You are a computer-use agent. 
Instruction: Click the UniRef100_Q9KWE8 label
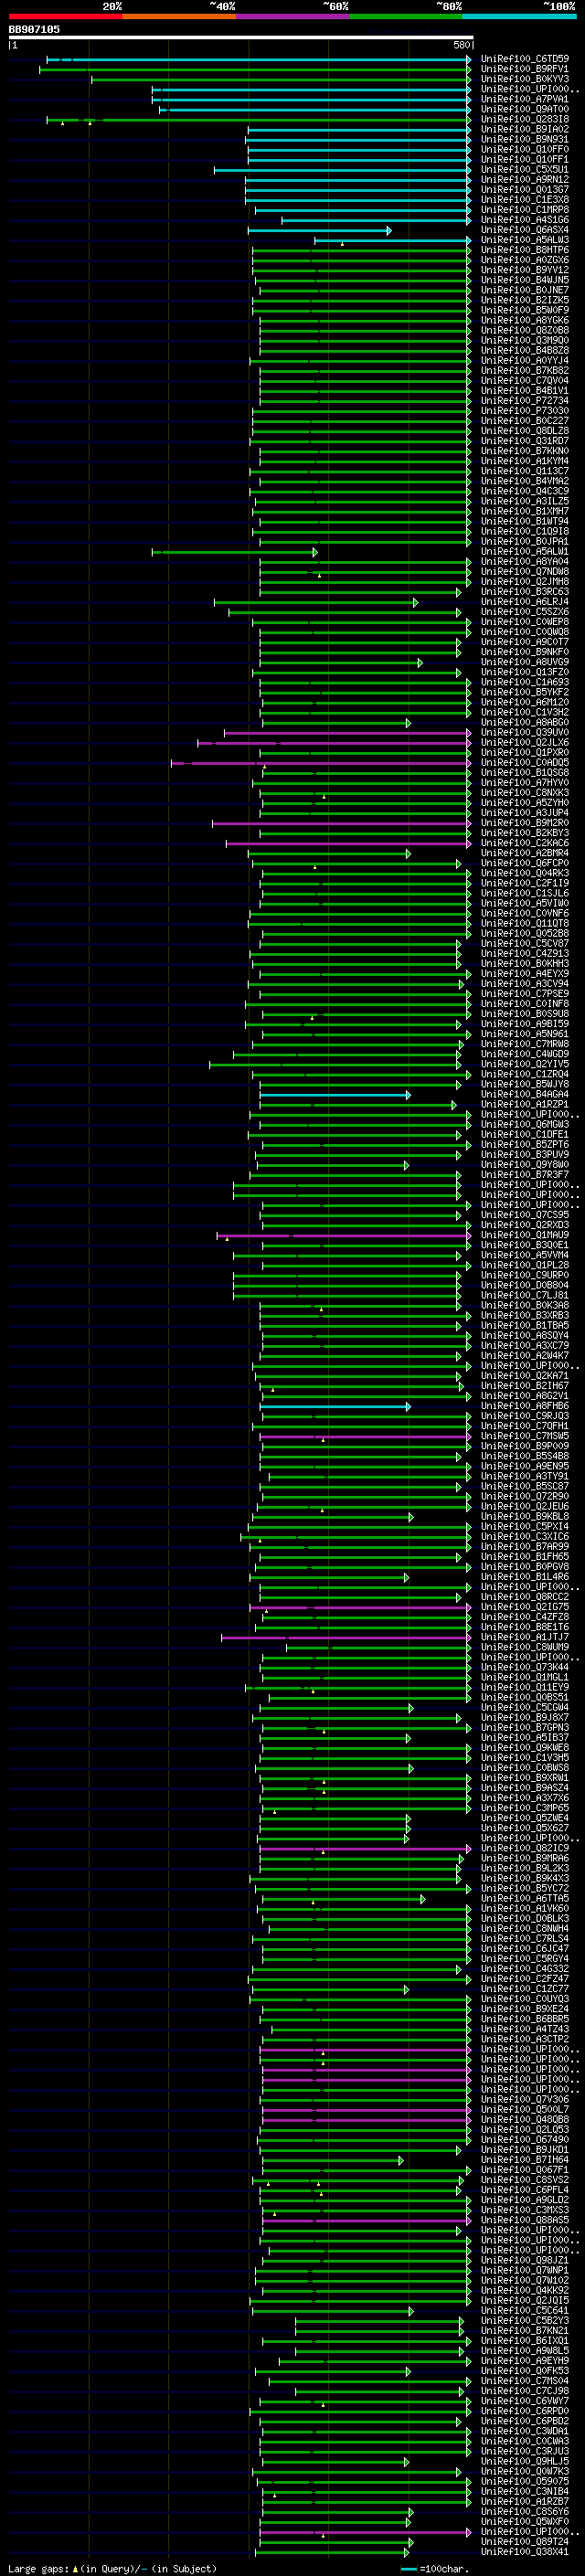coord(525,1749)
